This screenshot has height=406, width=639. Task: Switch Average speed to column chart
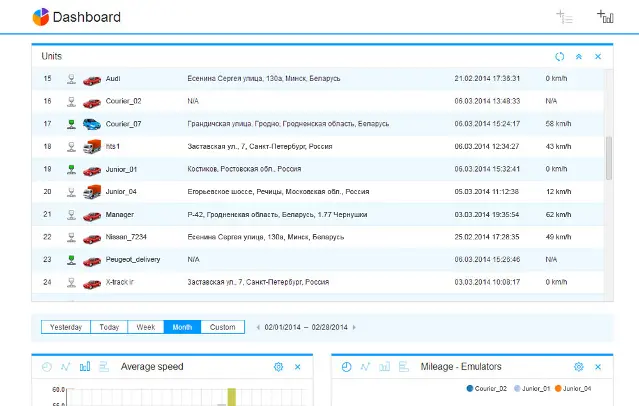pyautogui.click(x=85, y=367)
